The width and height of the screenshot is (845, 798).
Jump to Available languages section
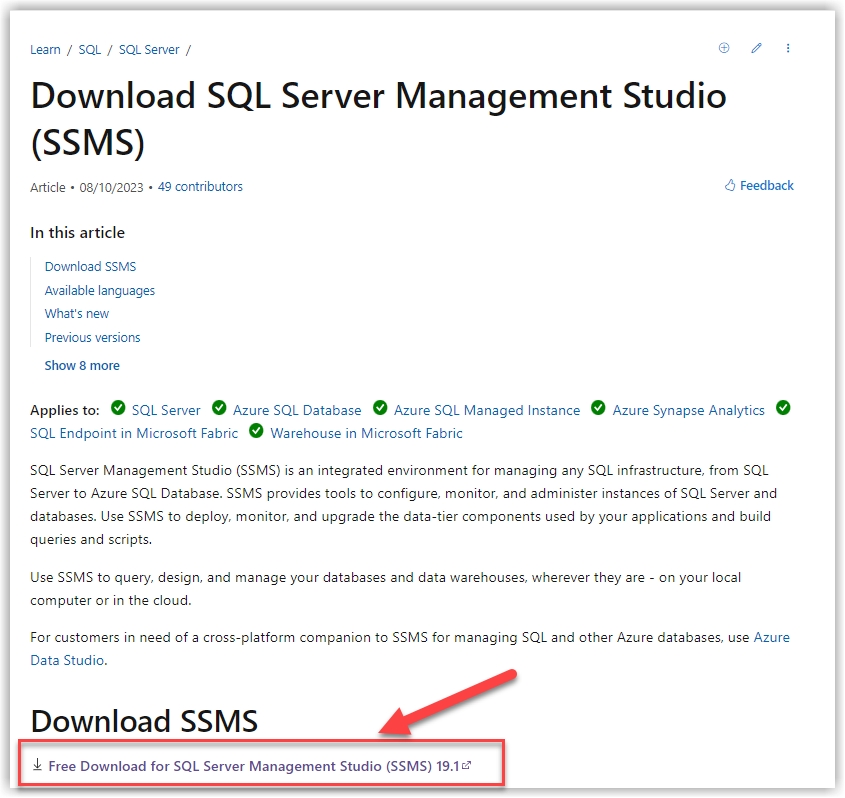coord(100,290)
